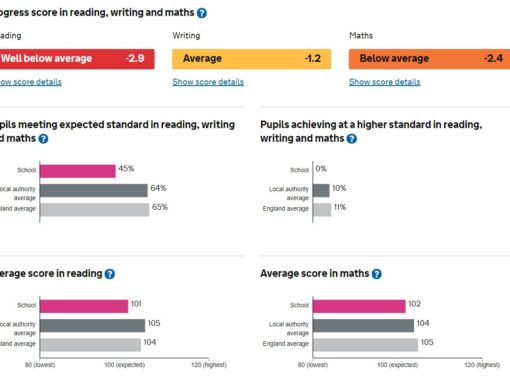The width and height of the screenshot is (510, 382).
Task: Click help icon beside progress score heading
Action: (x=202, y=13)
